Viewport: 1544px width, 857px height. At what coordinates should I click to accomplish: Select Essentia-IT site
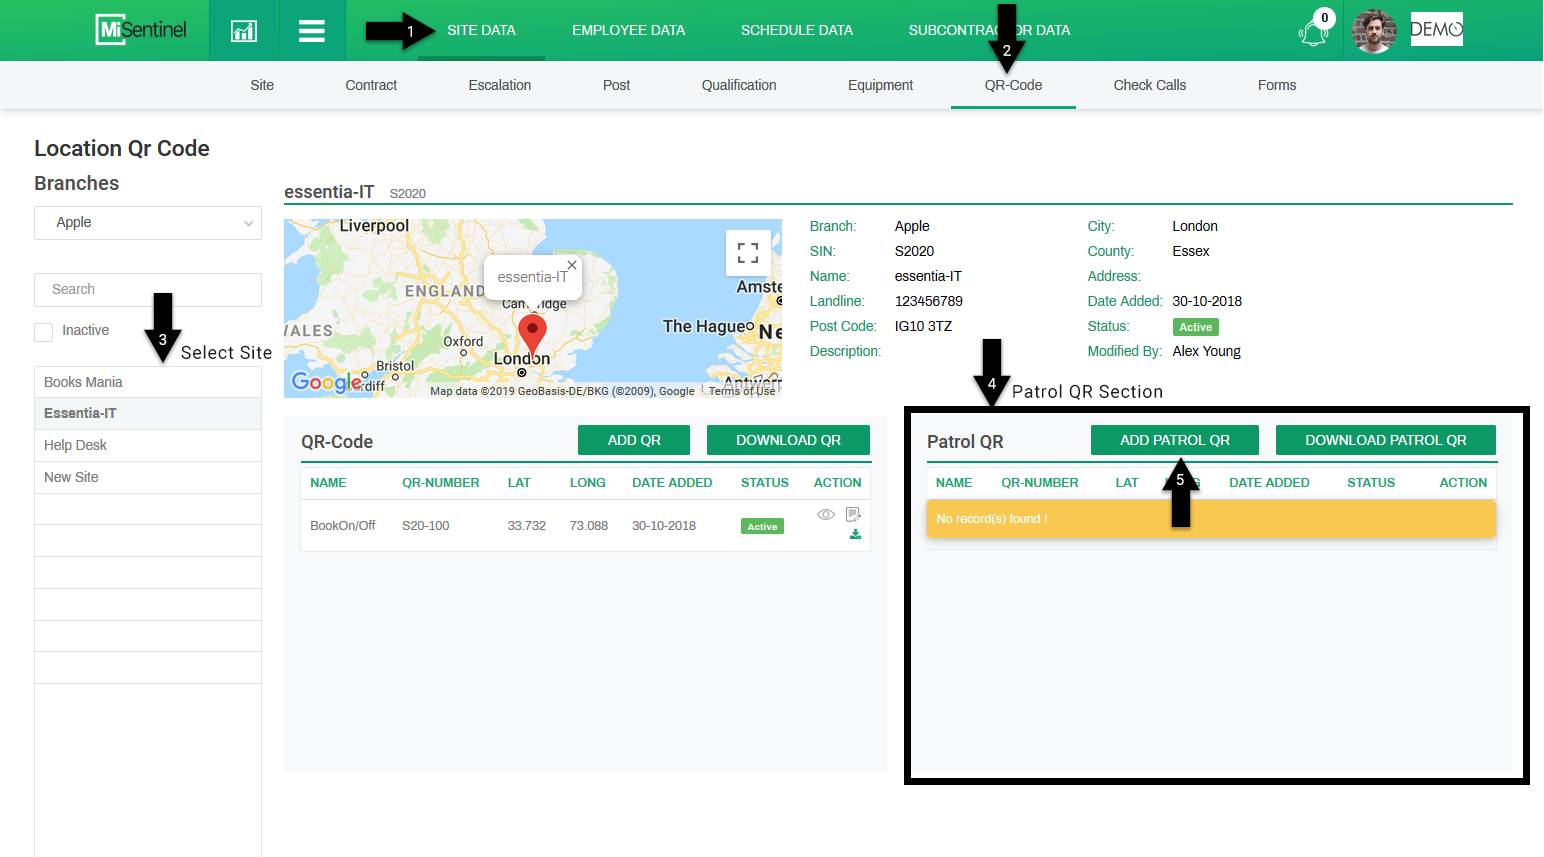pyautogui.click(x=148, y=413)
